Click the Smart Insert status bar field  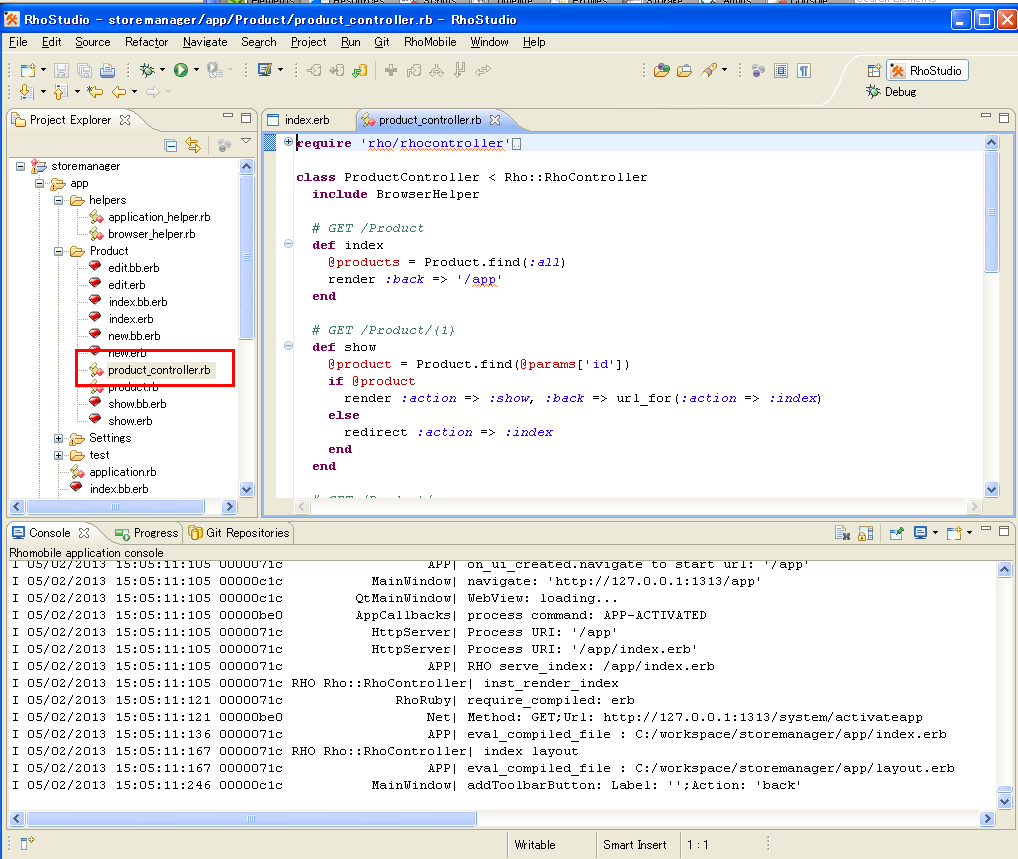(x=634, y=845)
